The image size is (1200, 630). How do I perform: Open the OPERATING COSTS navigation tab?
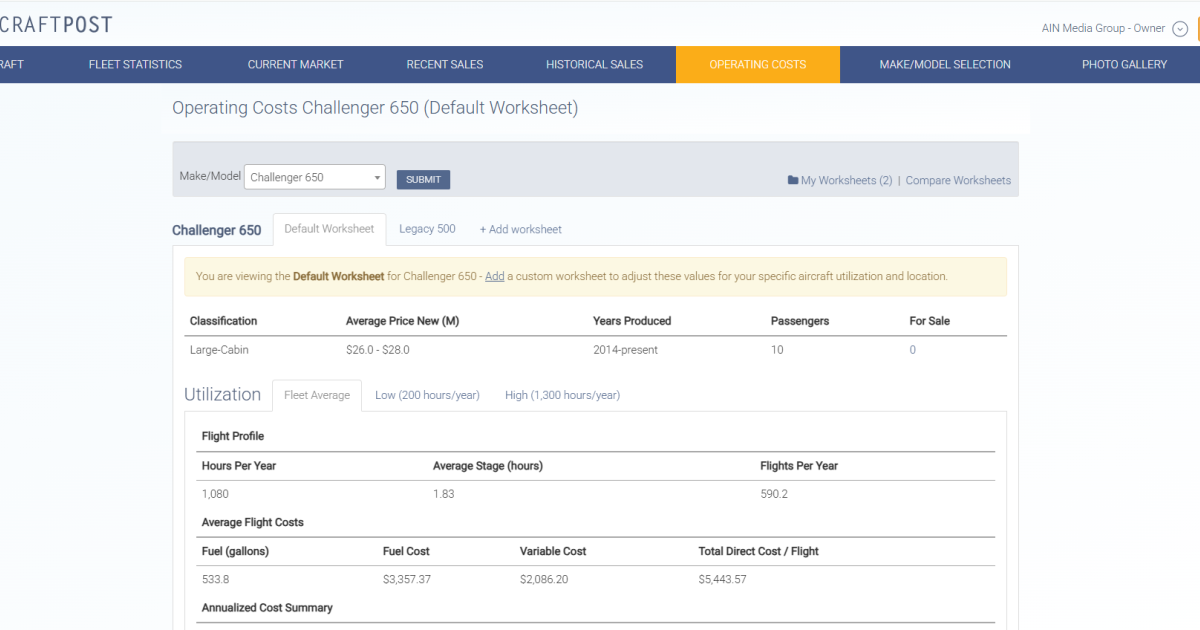tap(757, 64)
